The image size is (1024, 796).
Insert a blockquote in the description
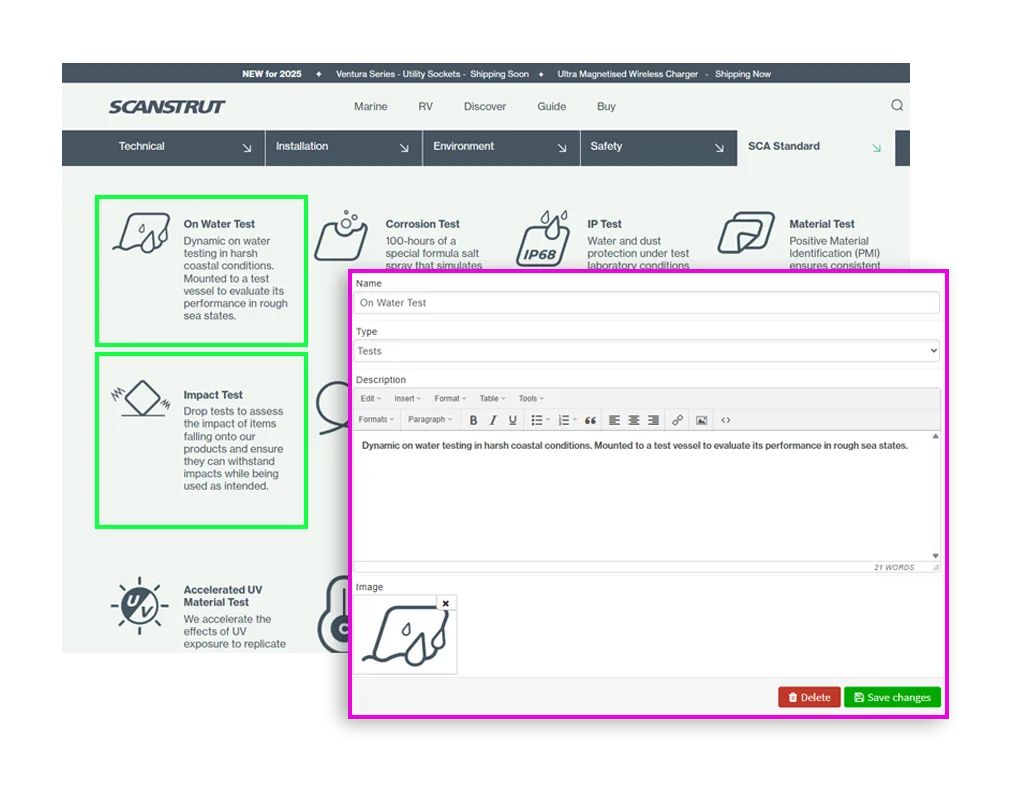592,419
